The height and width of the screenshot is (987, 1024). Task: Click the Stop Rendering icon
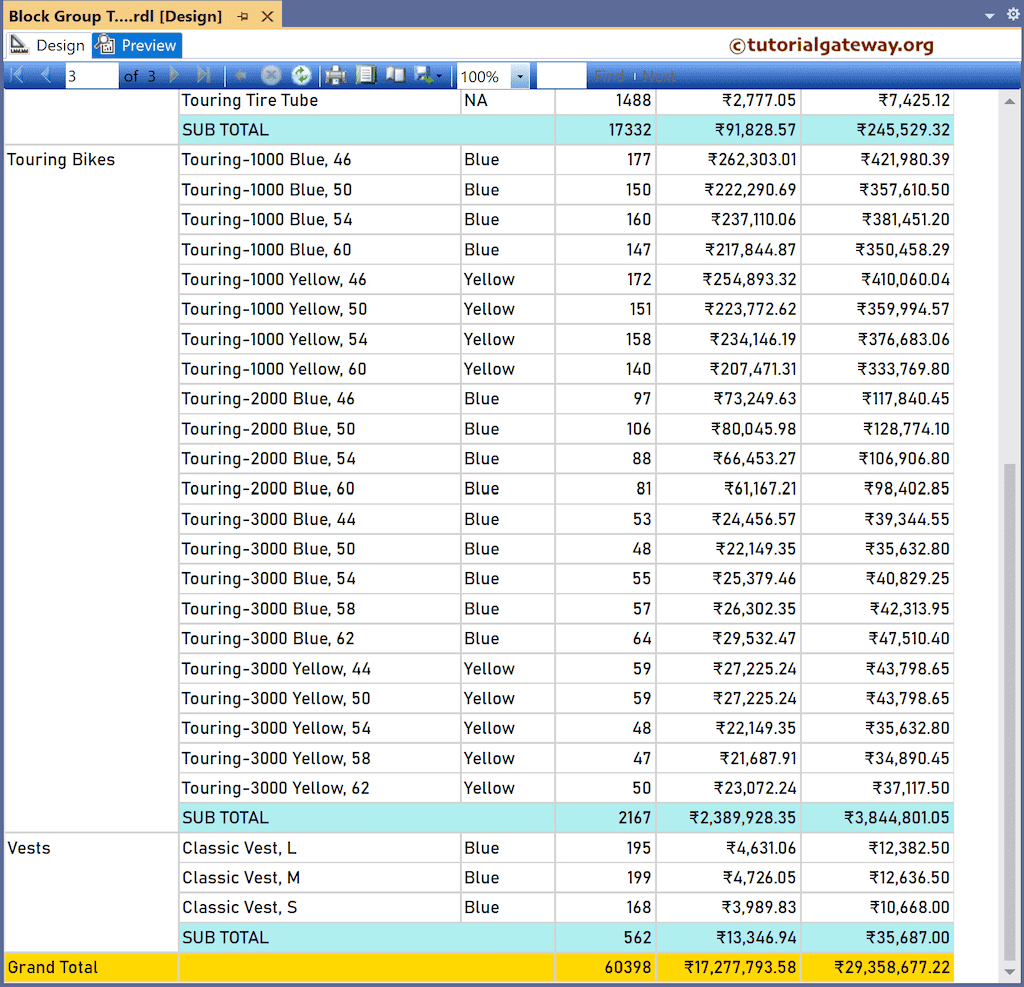270,75
